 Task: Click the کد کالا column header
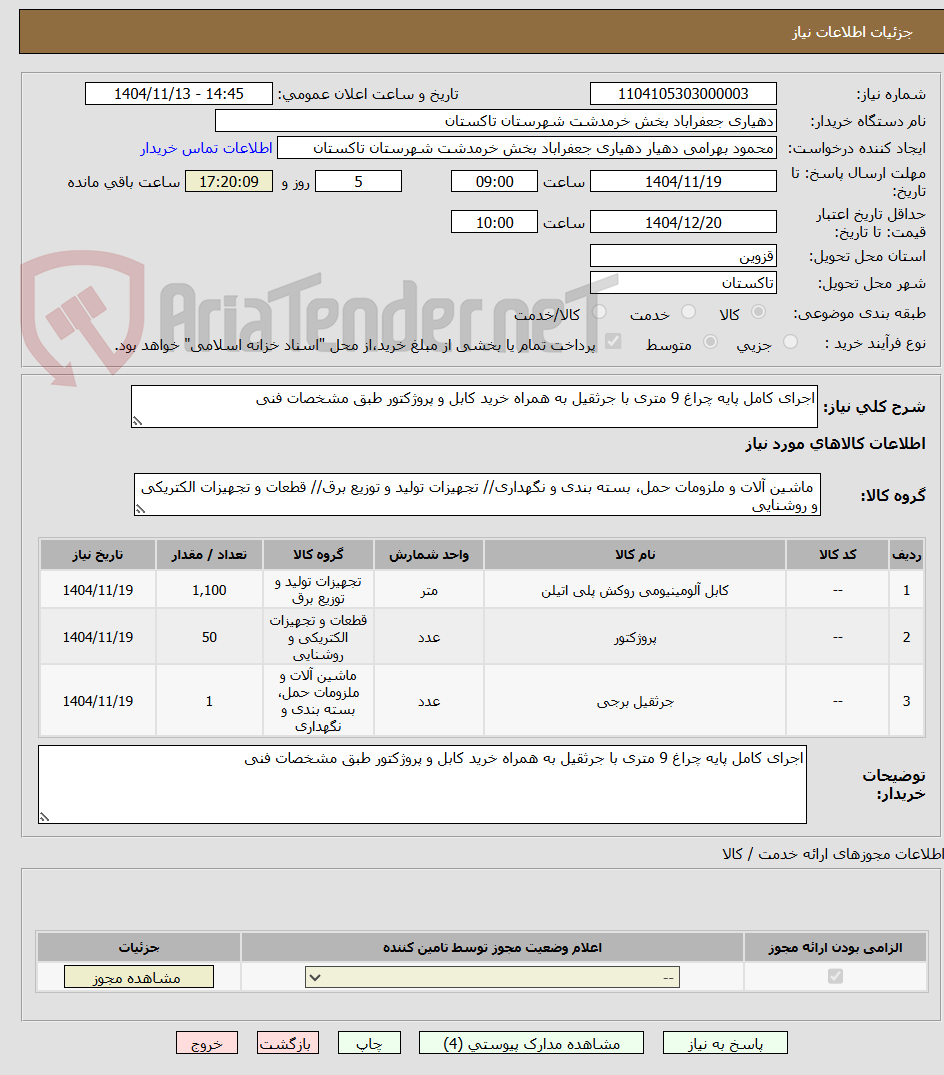click(x=837, y=555)
